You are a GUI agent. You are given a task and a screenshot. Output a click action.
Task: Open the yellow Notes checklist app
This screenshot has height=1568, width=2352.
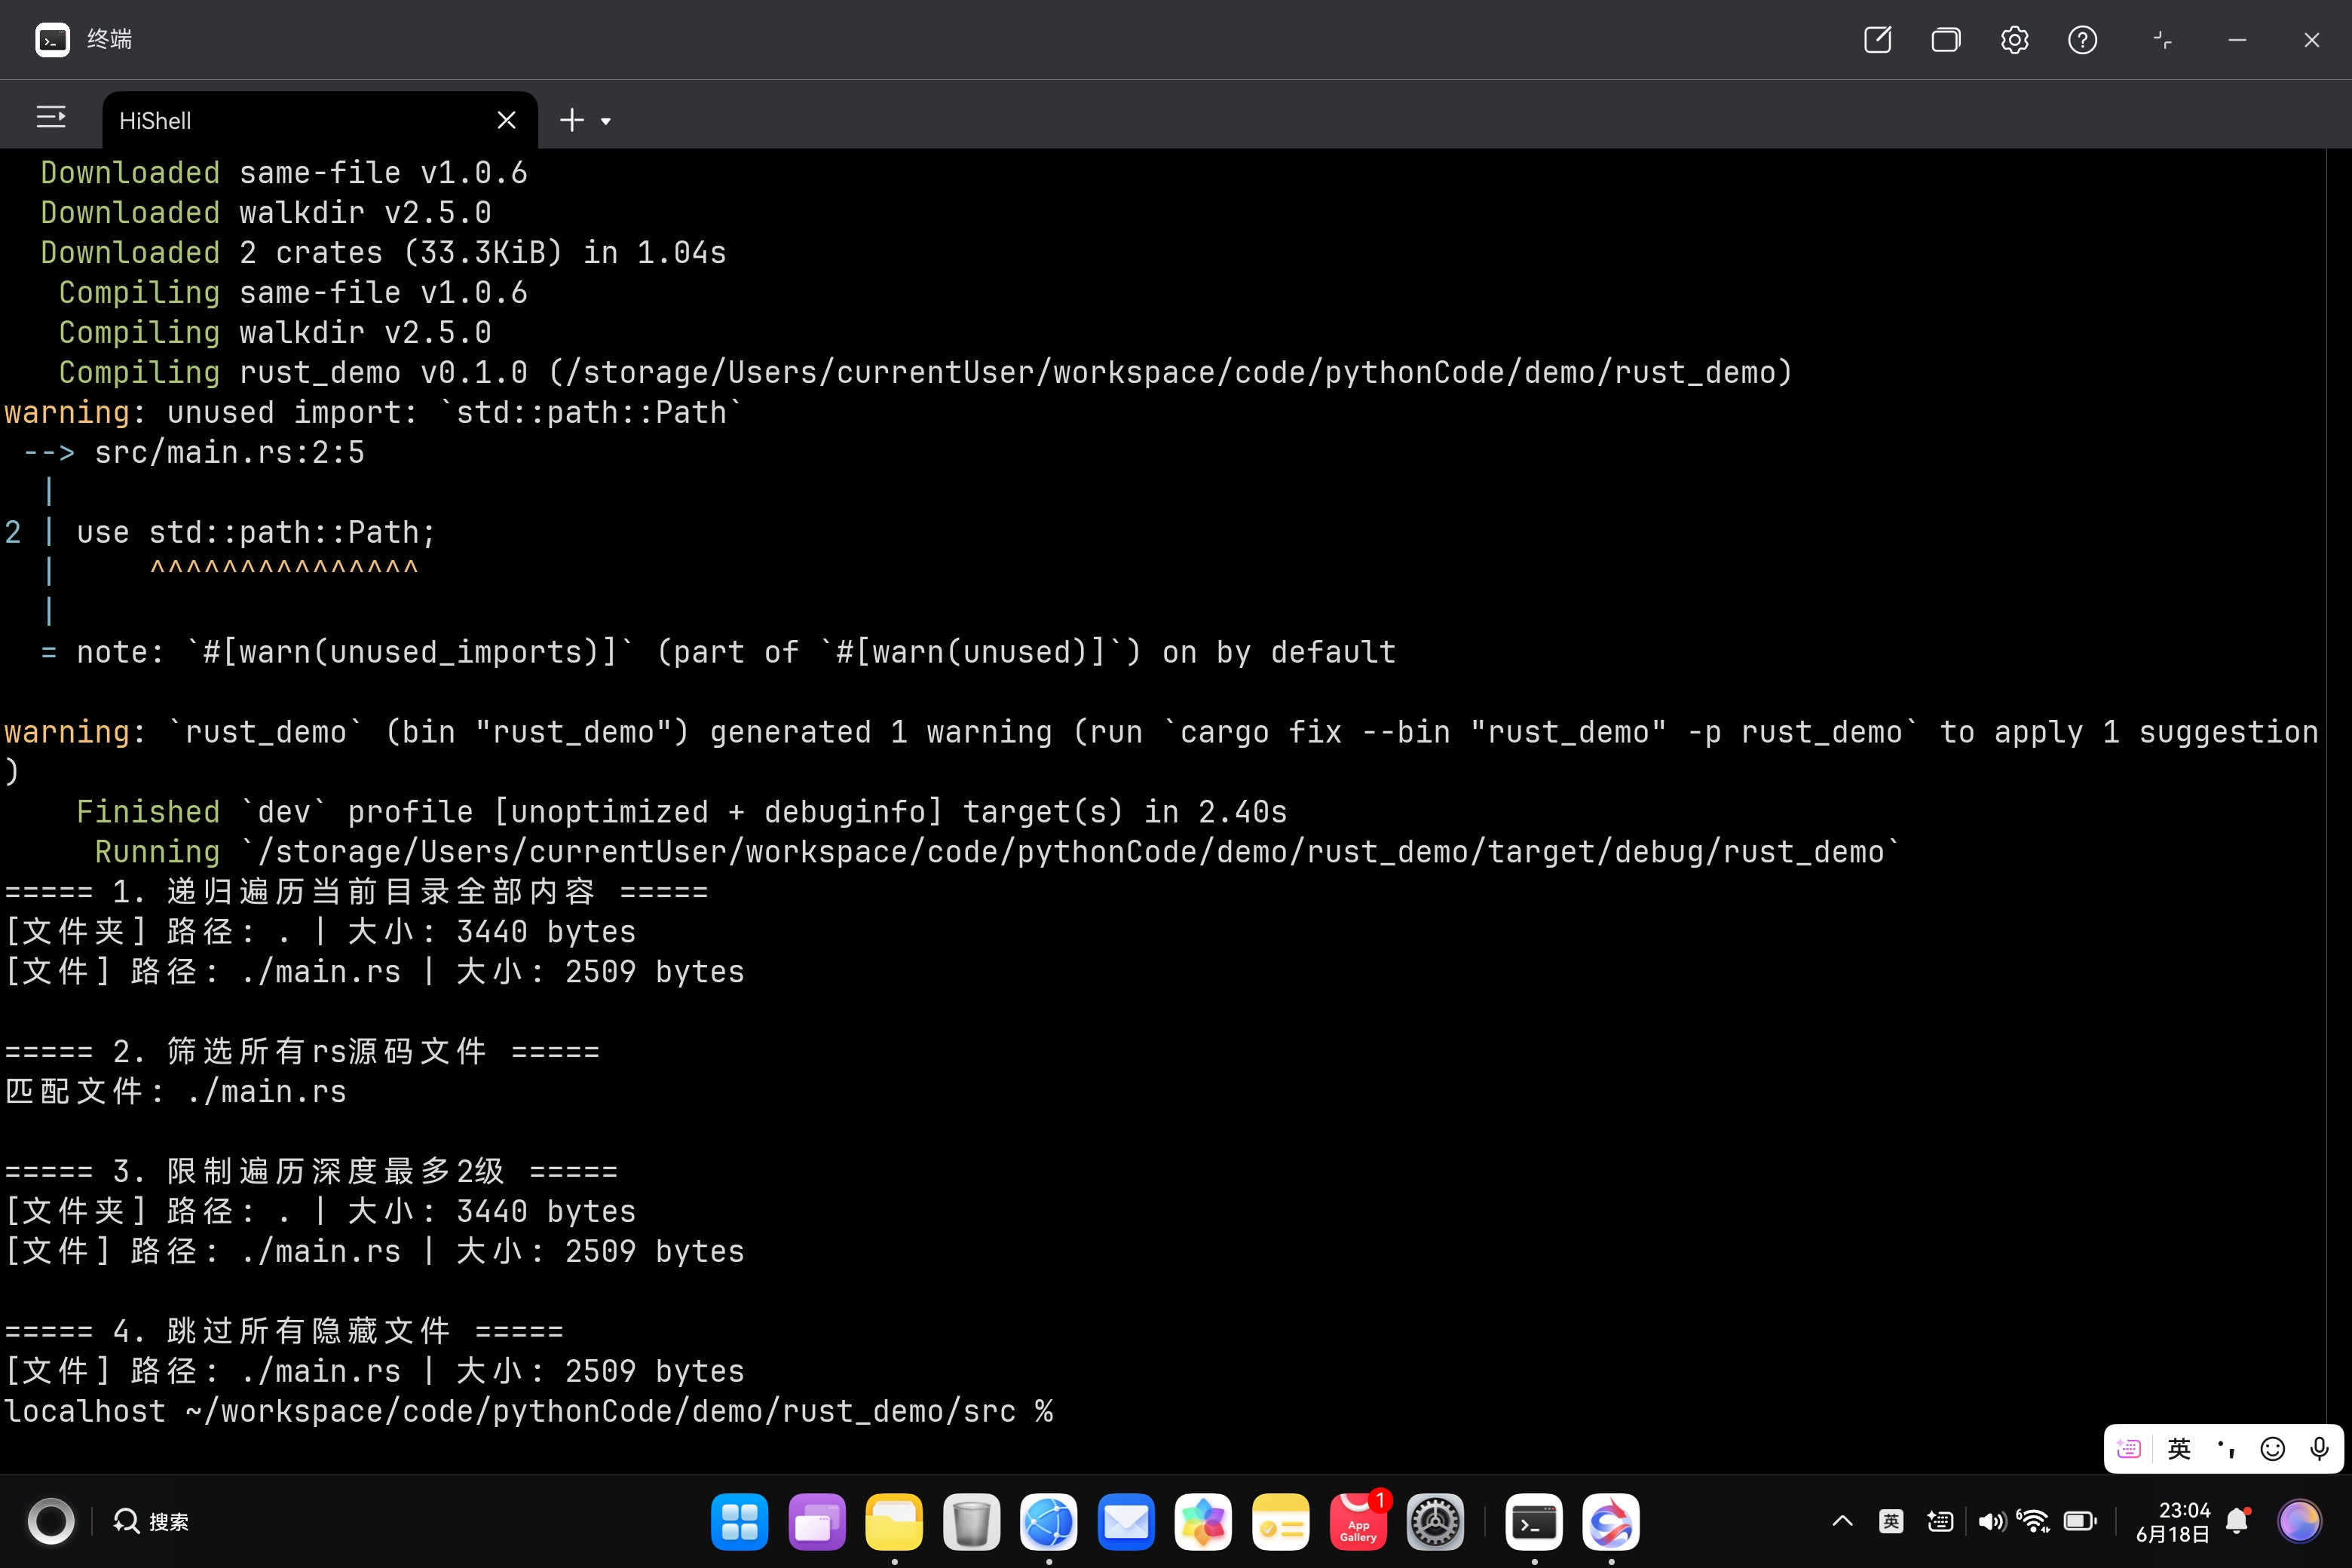point(1281,1522)
